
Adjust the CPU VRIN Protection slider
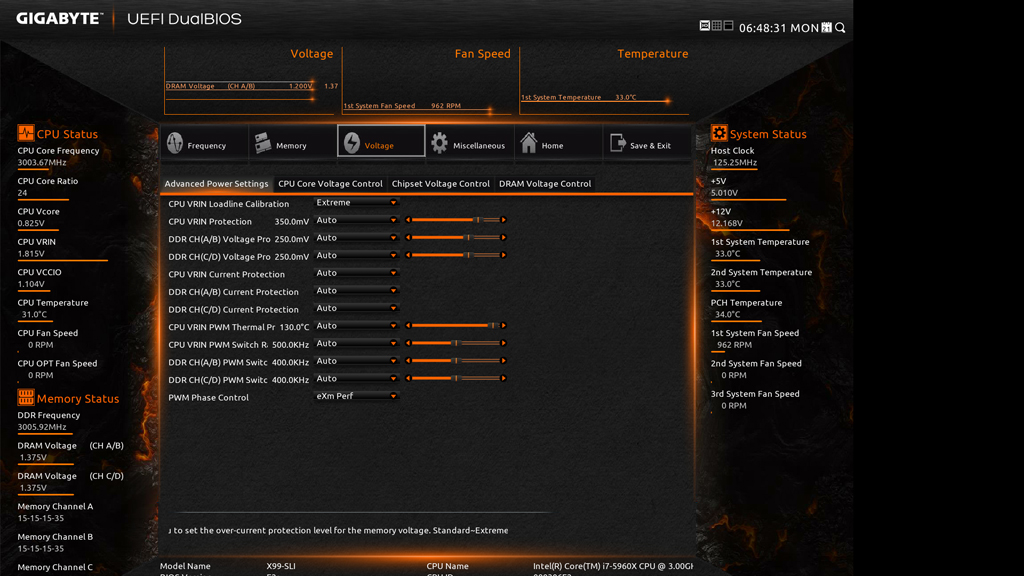coord(477,220)
